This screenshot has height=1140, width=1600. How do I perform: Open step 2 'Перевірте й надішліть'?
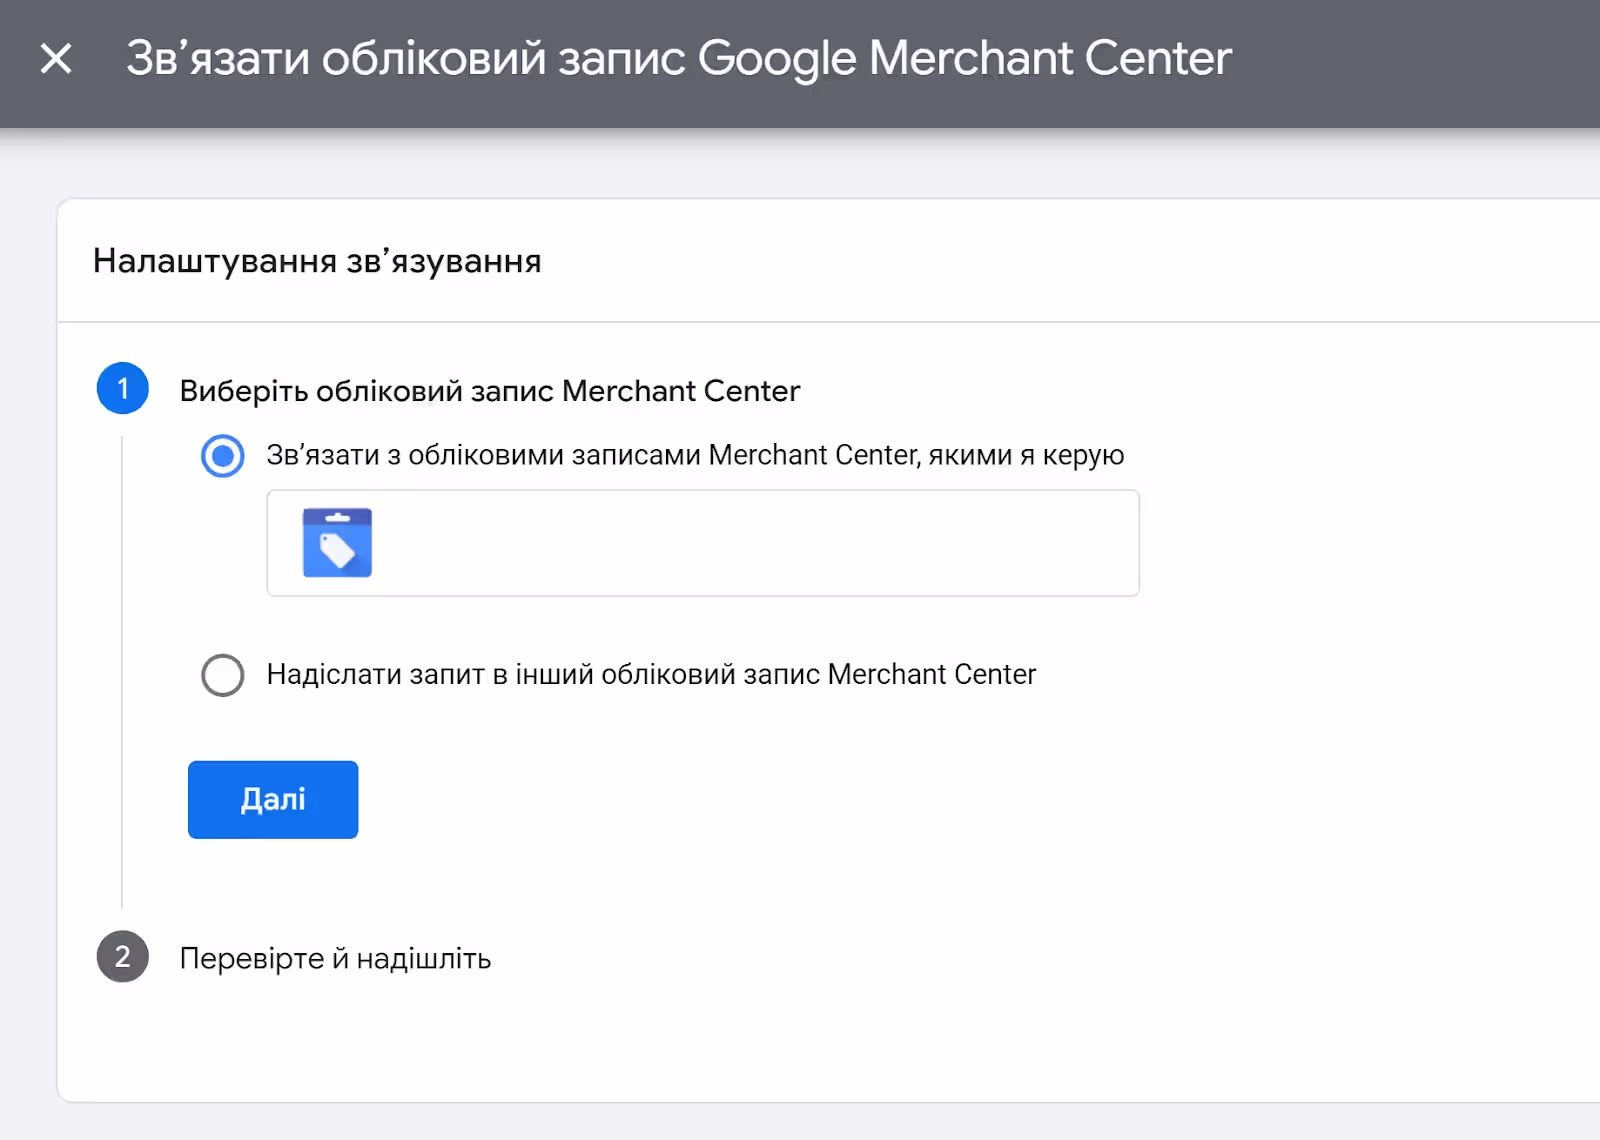[x=335, y=958]
